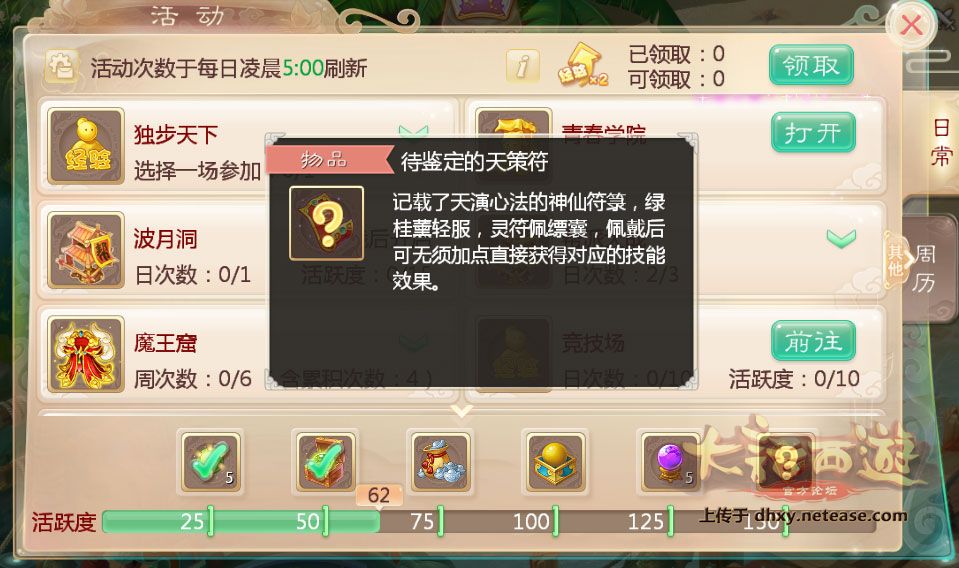Expand the activity list with bottom arrow
The image size is (959, 568).
pos(462,410)
